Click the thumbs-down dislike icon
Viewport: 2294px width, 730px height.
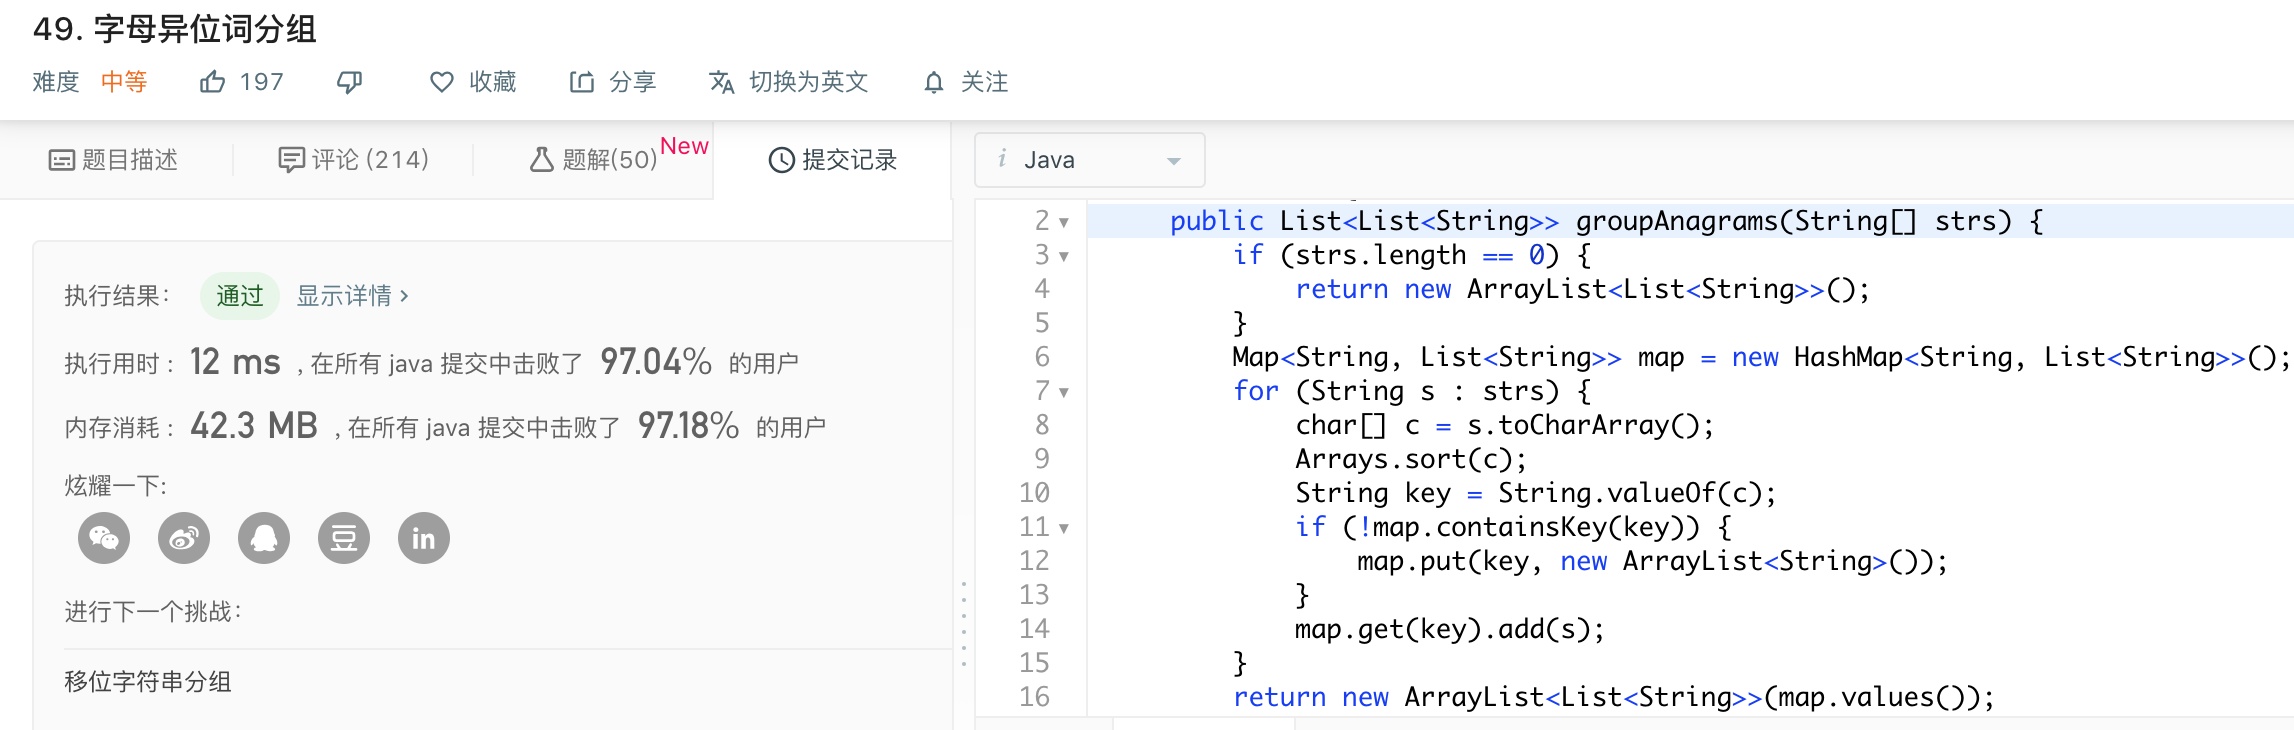point(349,82)
